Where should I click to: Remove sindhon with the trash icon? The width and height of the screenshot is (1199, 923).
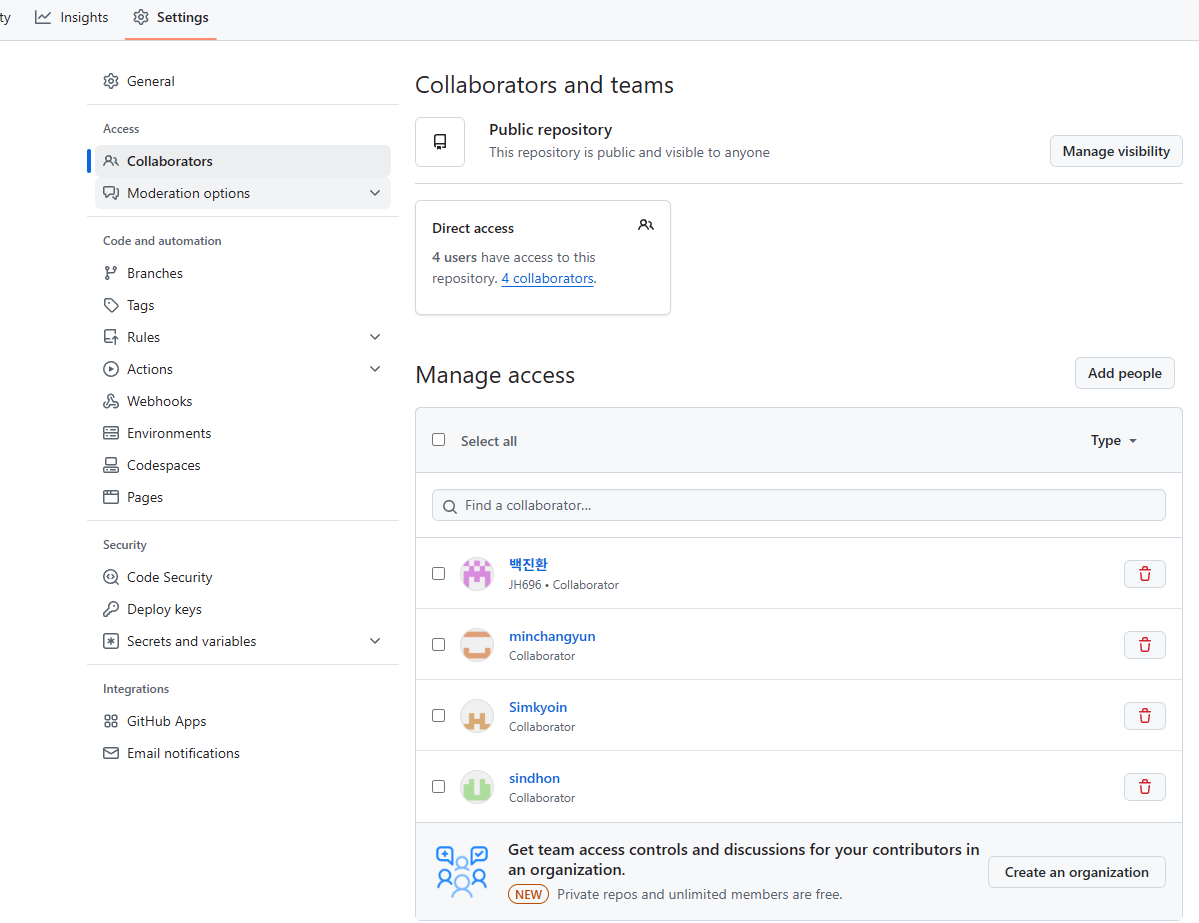1145,787
